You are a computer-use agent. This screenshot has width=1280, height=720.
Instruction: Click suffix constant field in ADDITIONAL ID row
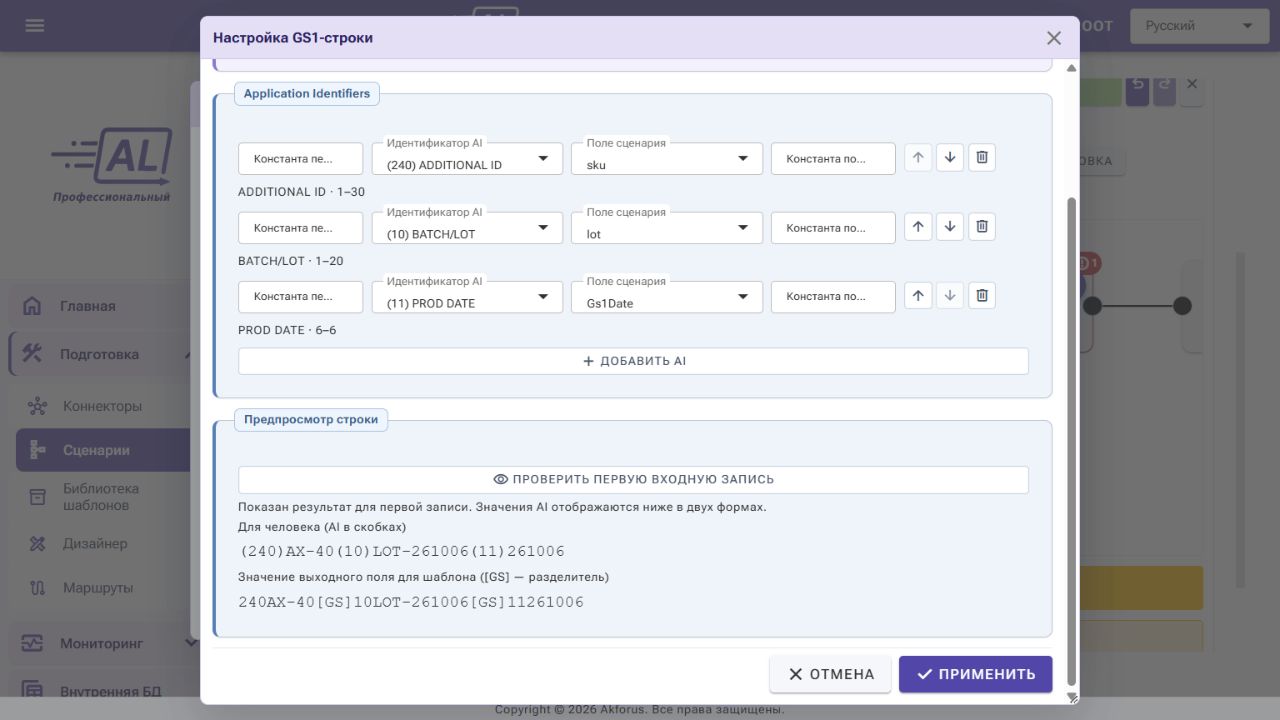tap(833, 159)
